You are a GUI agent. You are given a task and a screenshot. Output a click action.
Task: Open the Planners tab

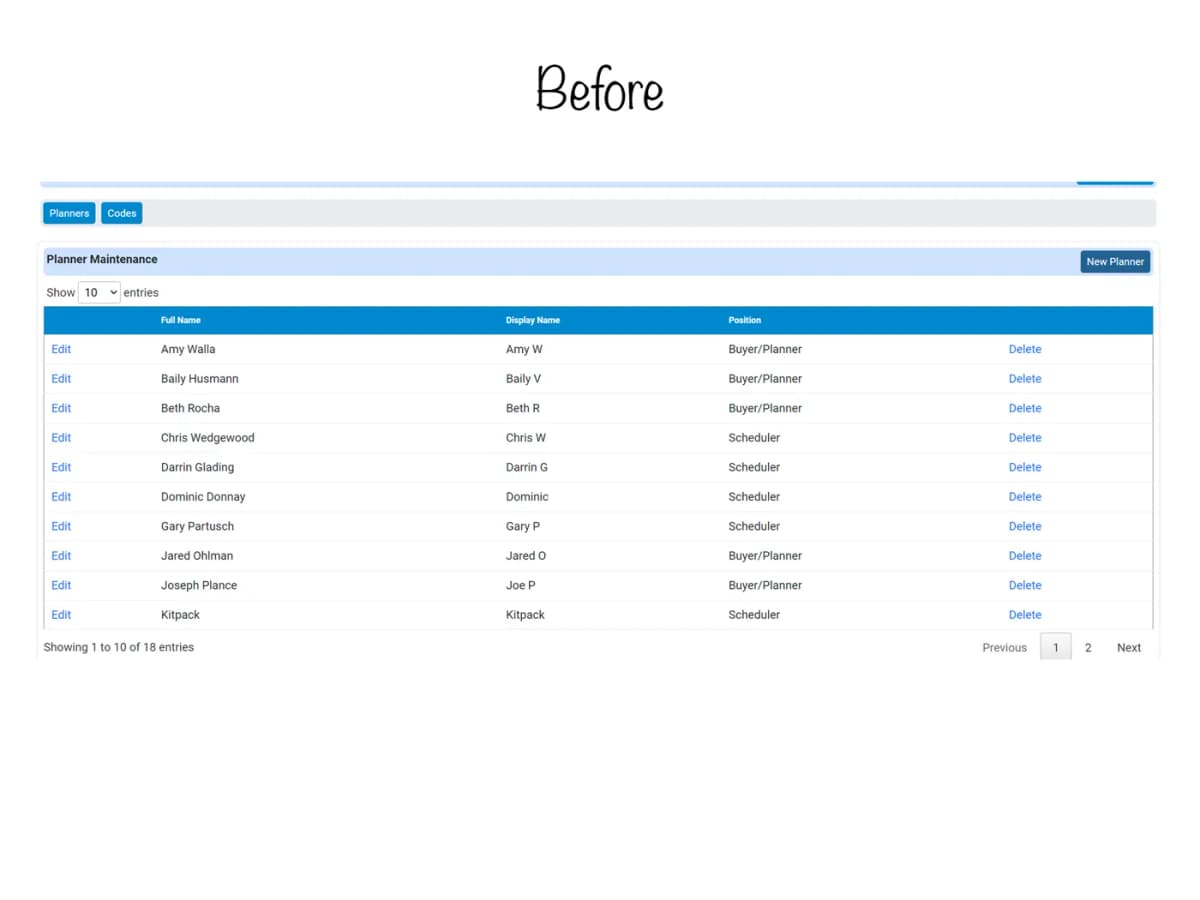(69, 213)
